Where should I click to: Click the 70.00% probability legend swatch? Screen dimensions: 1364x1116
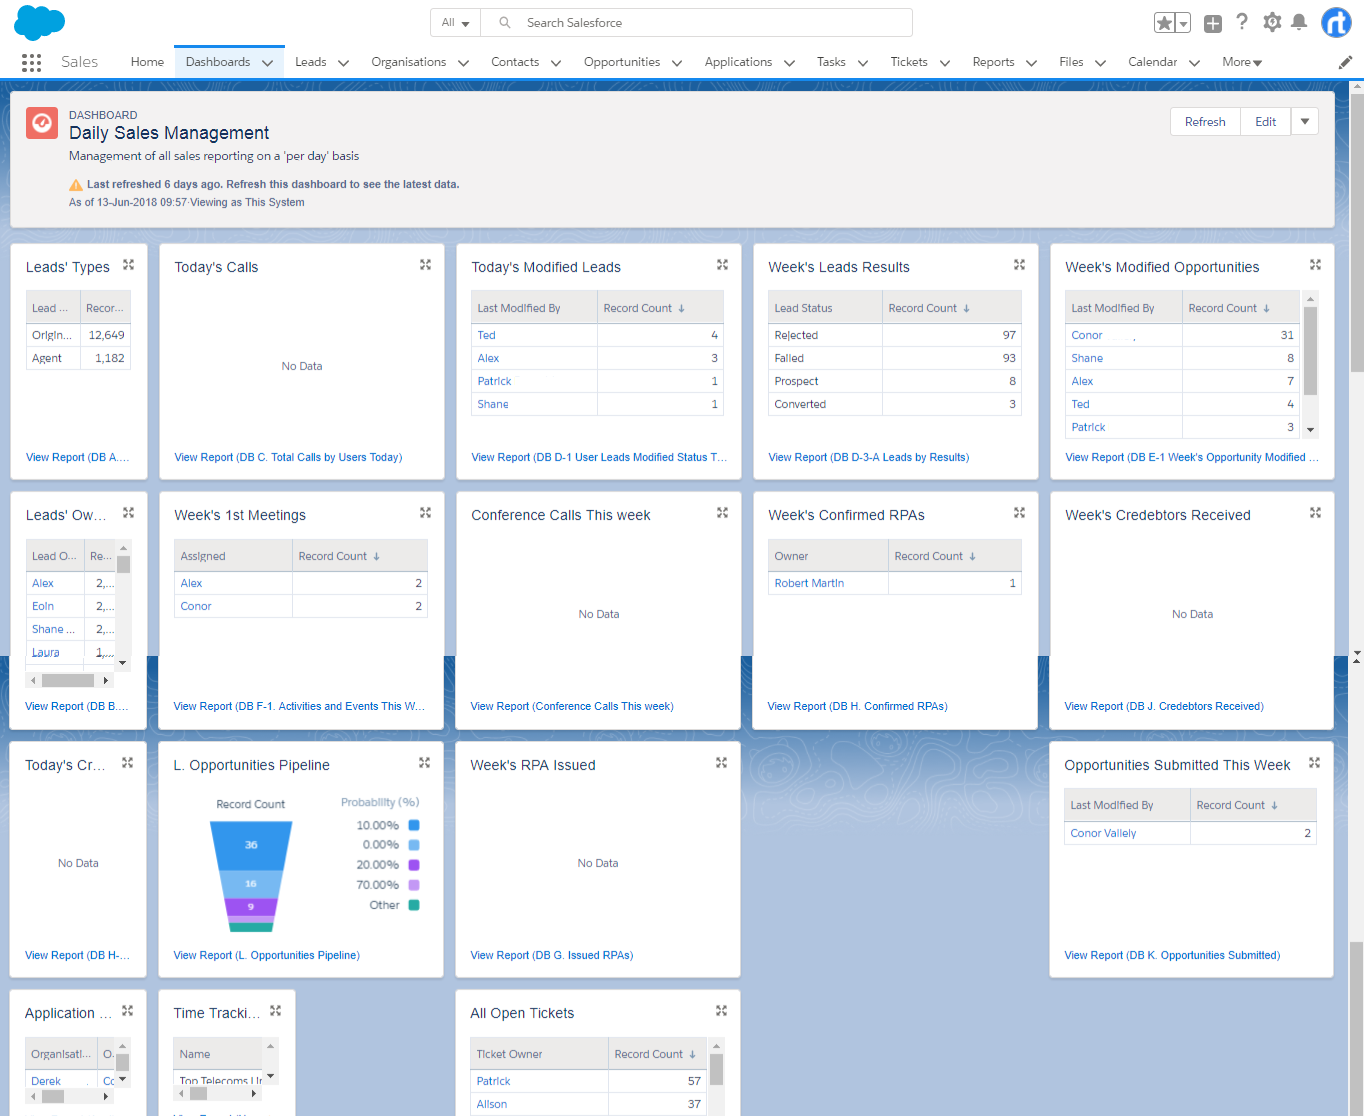click(x=414, y=885)
